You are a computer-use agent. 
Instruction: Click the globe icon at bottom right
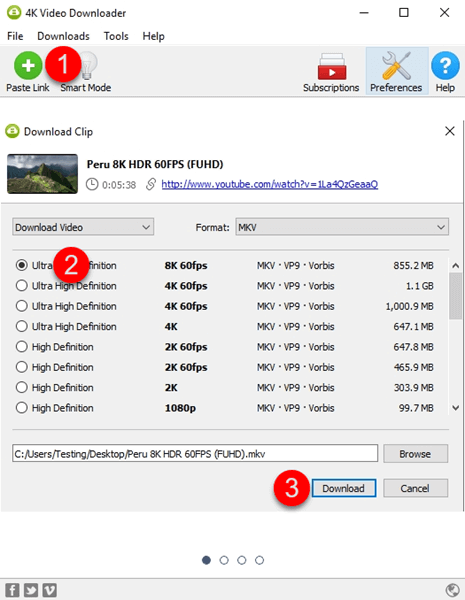coord(452,590)
